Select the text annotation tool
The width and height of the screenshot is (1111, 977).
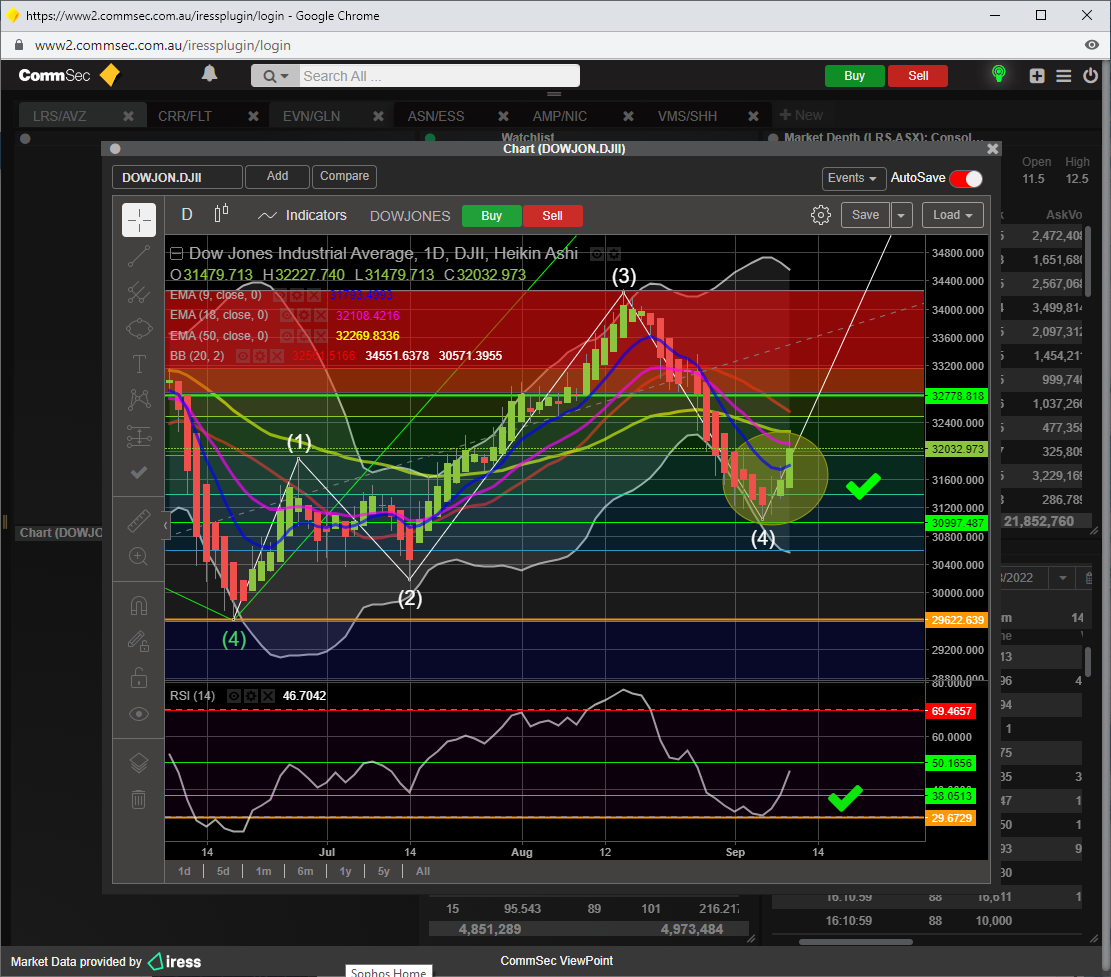coord(139,364)
